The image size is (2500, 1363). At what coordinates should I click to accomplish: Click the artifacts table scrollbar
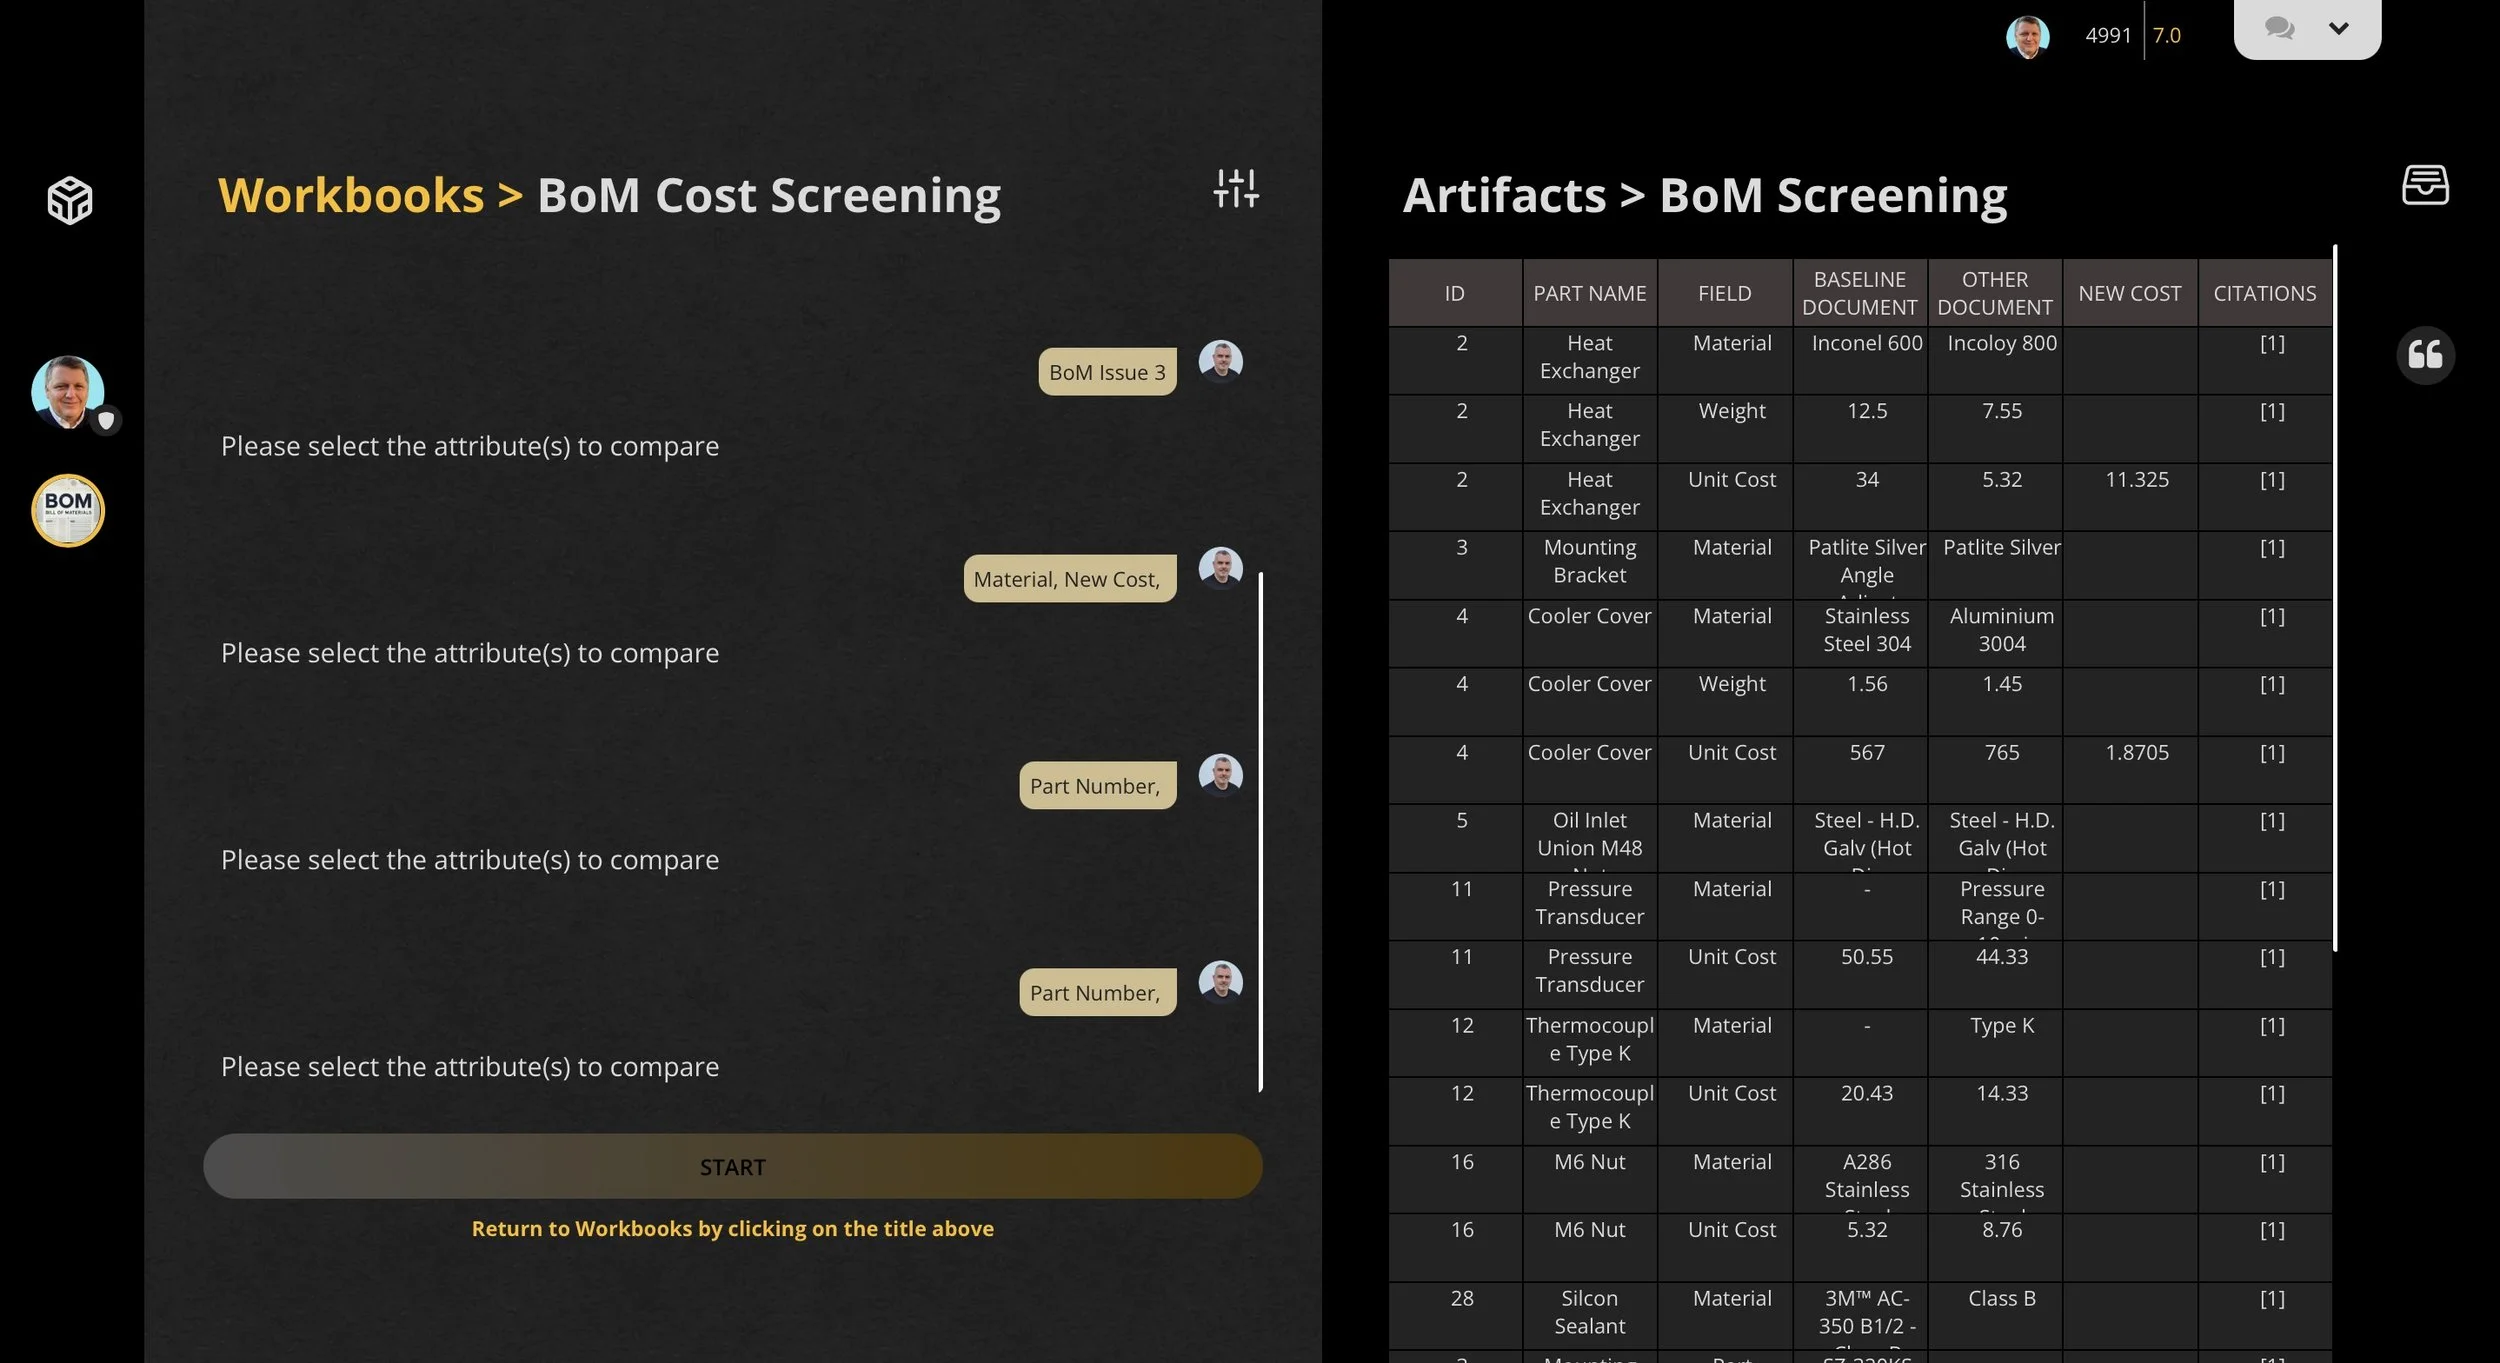(2334, 600)
